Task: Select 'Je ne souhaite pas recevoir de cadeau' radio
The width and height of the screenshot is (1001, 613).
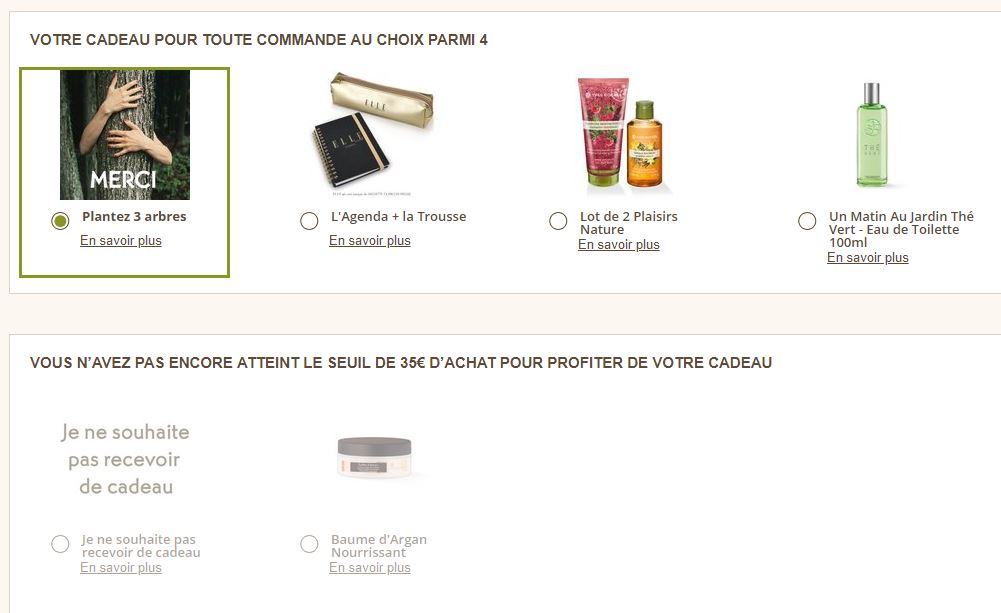Action: coord(60,544)
